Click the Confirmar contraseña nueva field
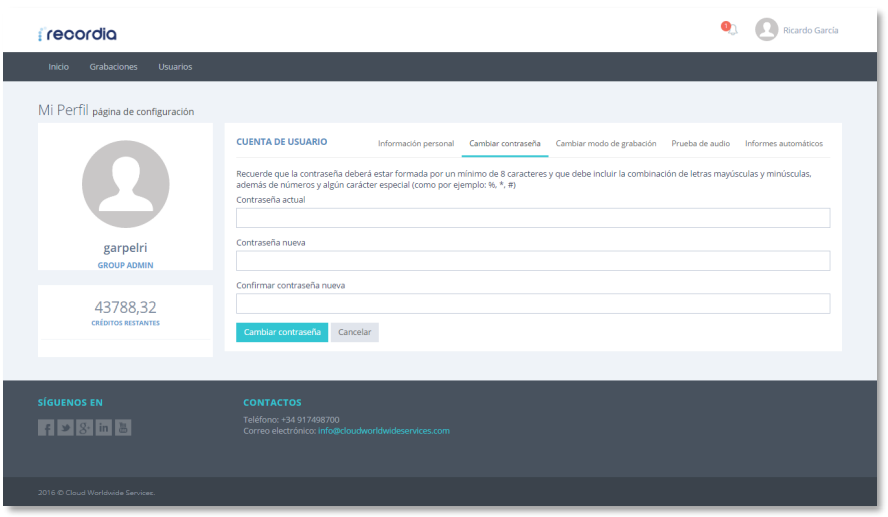The width and height of the screenshot is (888, 517). click(x=533, y=304)
